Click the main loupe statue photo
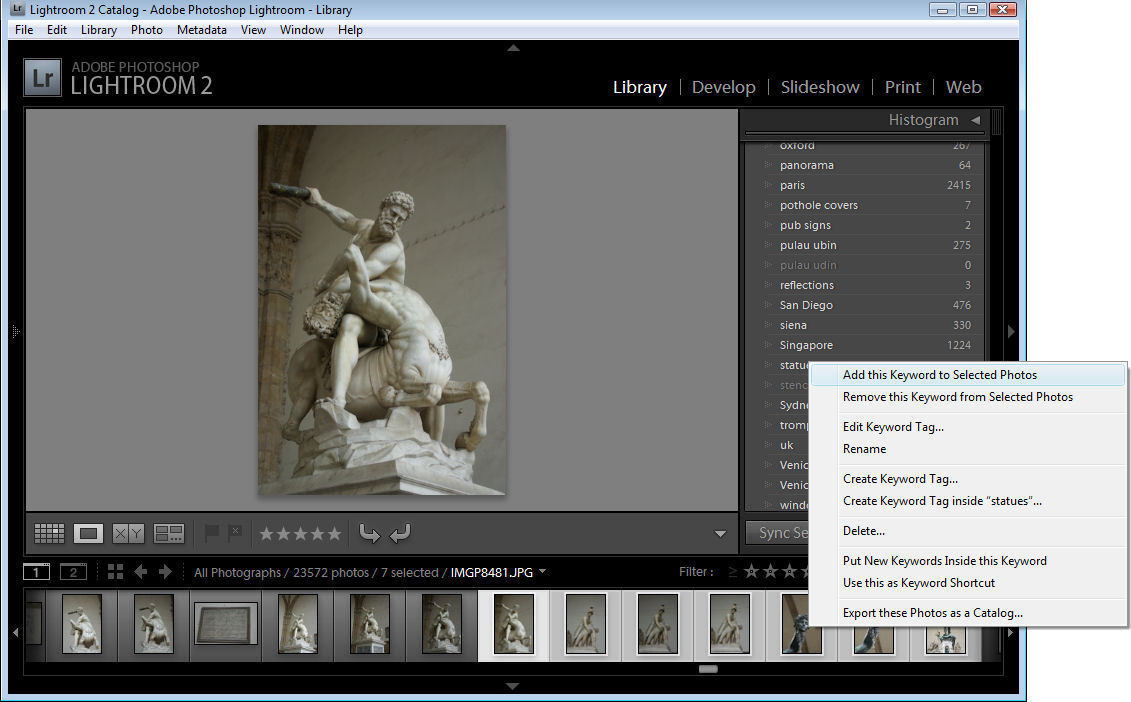This screenshot has height=702, width=1131. coord(382,310)
